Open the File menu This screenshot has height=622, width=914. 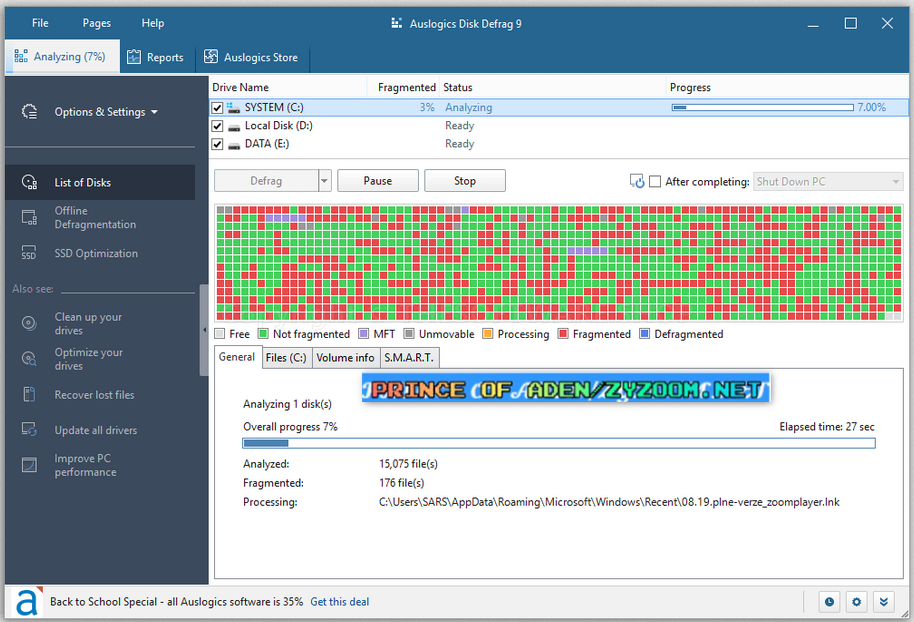(40, 23)
